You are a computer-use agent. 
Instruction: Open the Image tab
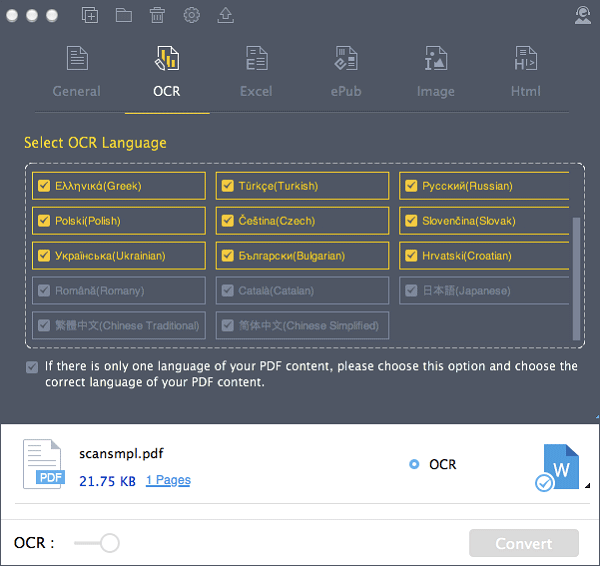435,91
